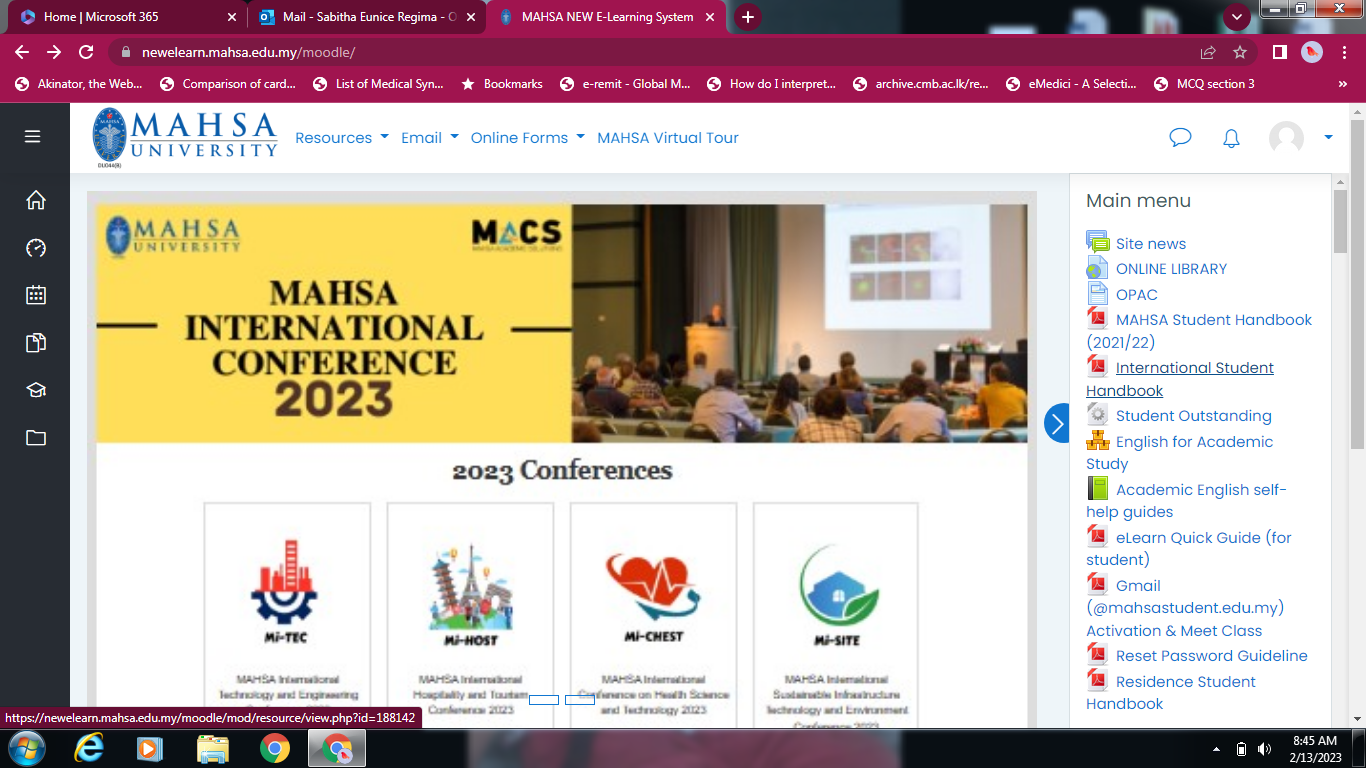Viewport: 1366px width, 768px height.
Task: Open Residence Student Handbook link
Action: pyautogui.click(x=1171, y=692)
